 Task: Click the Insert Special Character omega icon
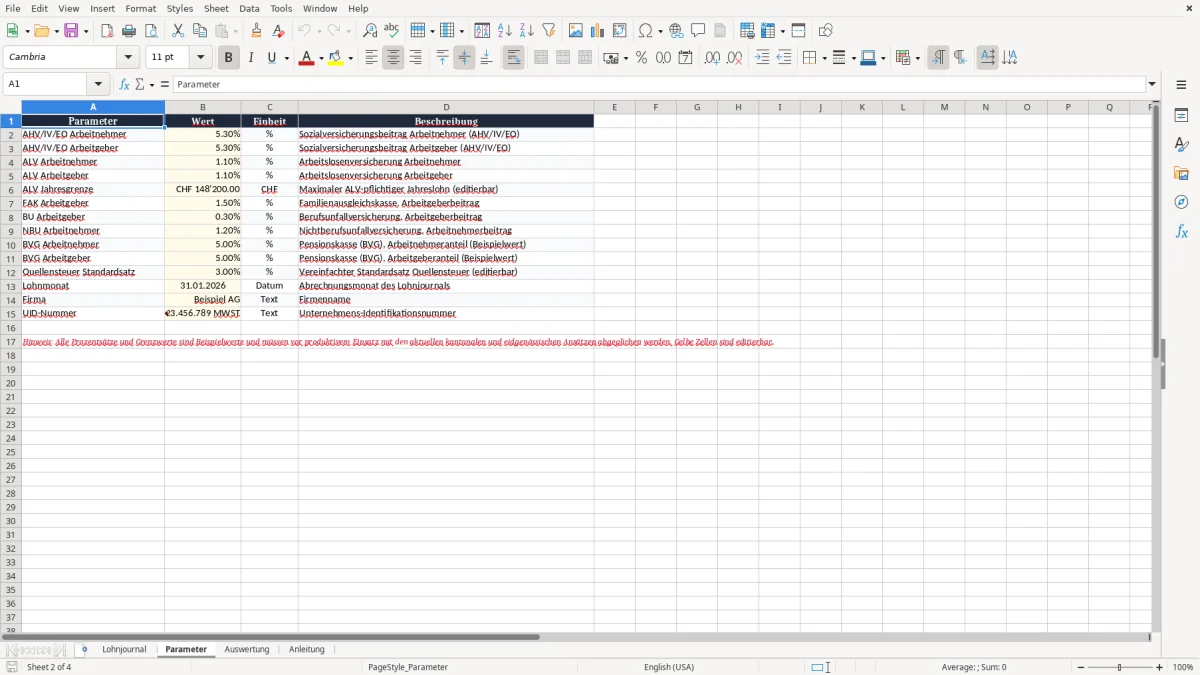(x=646, y=31)
